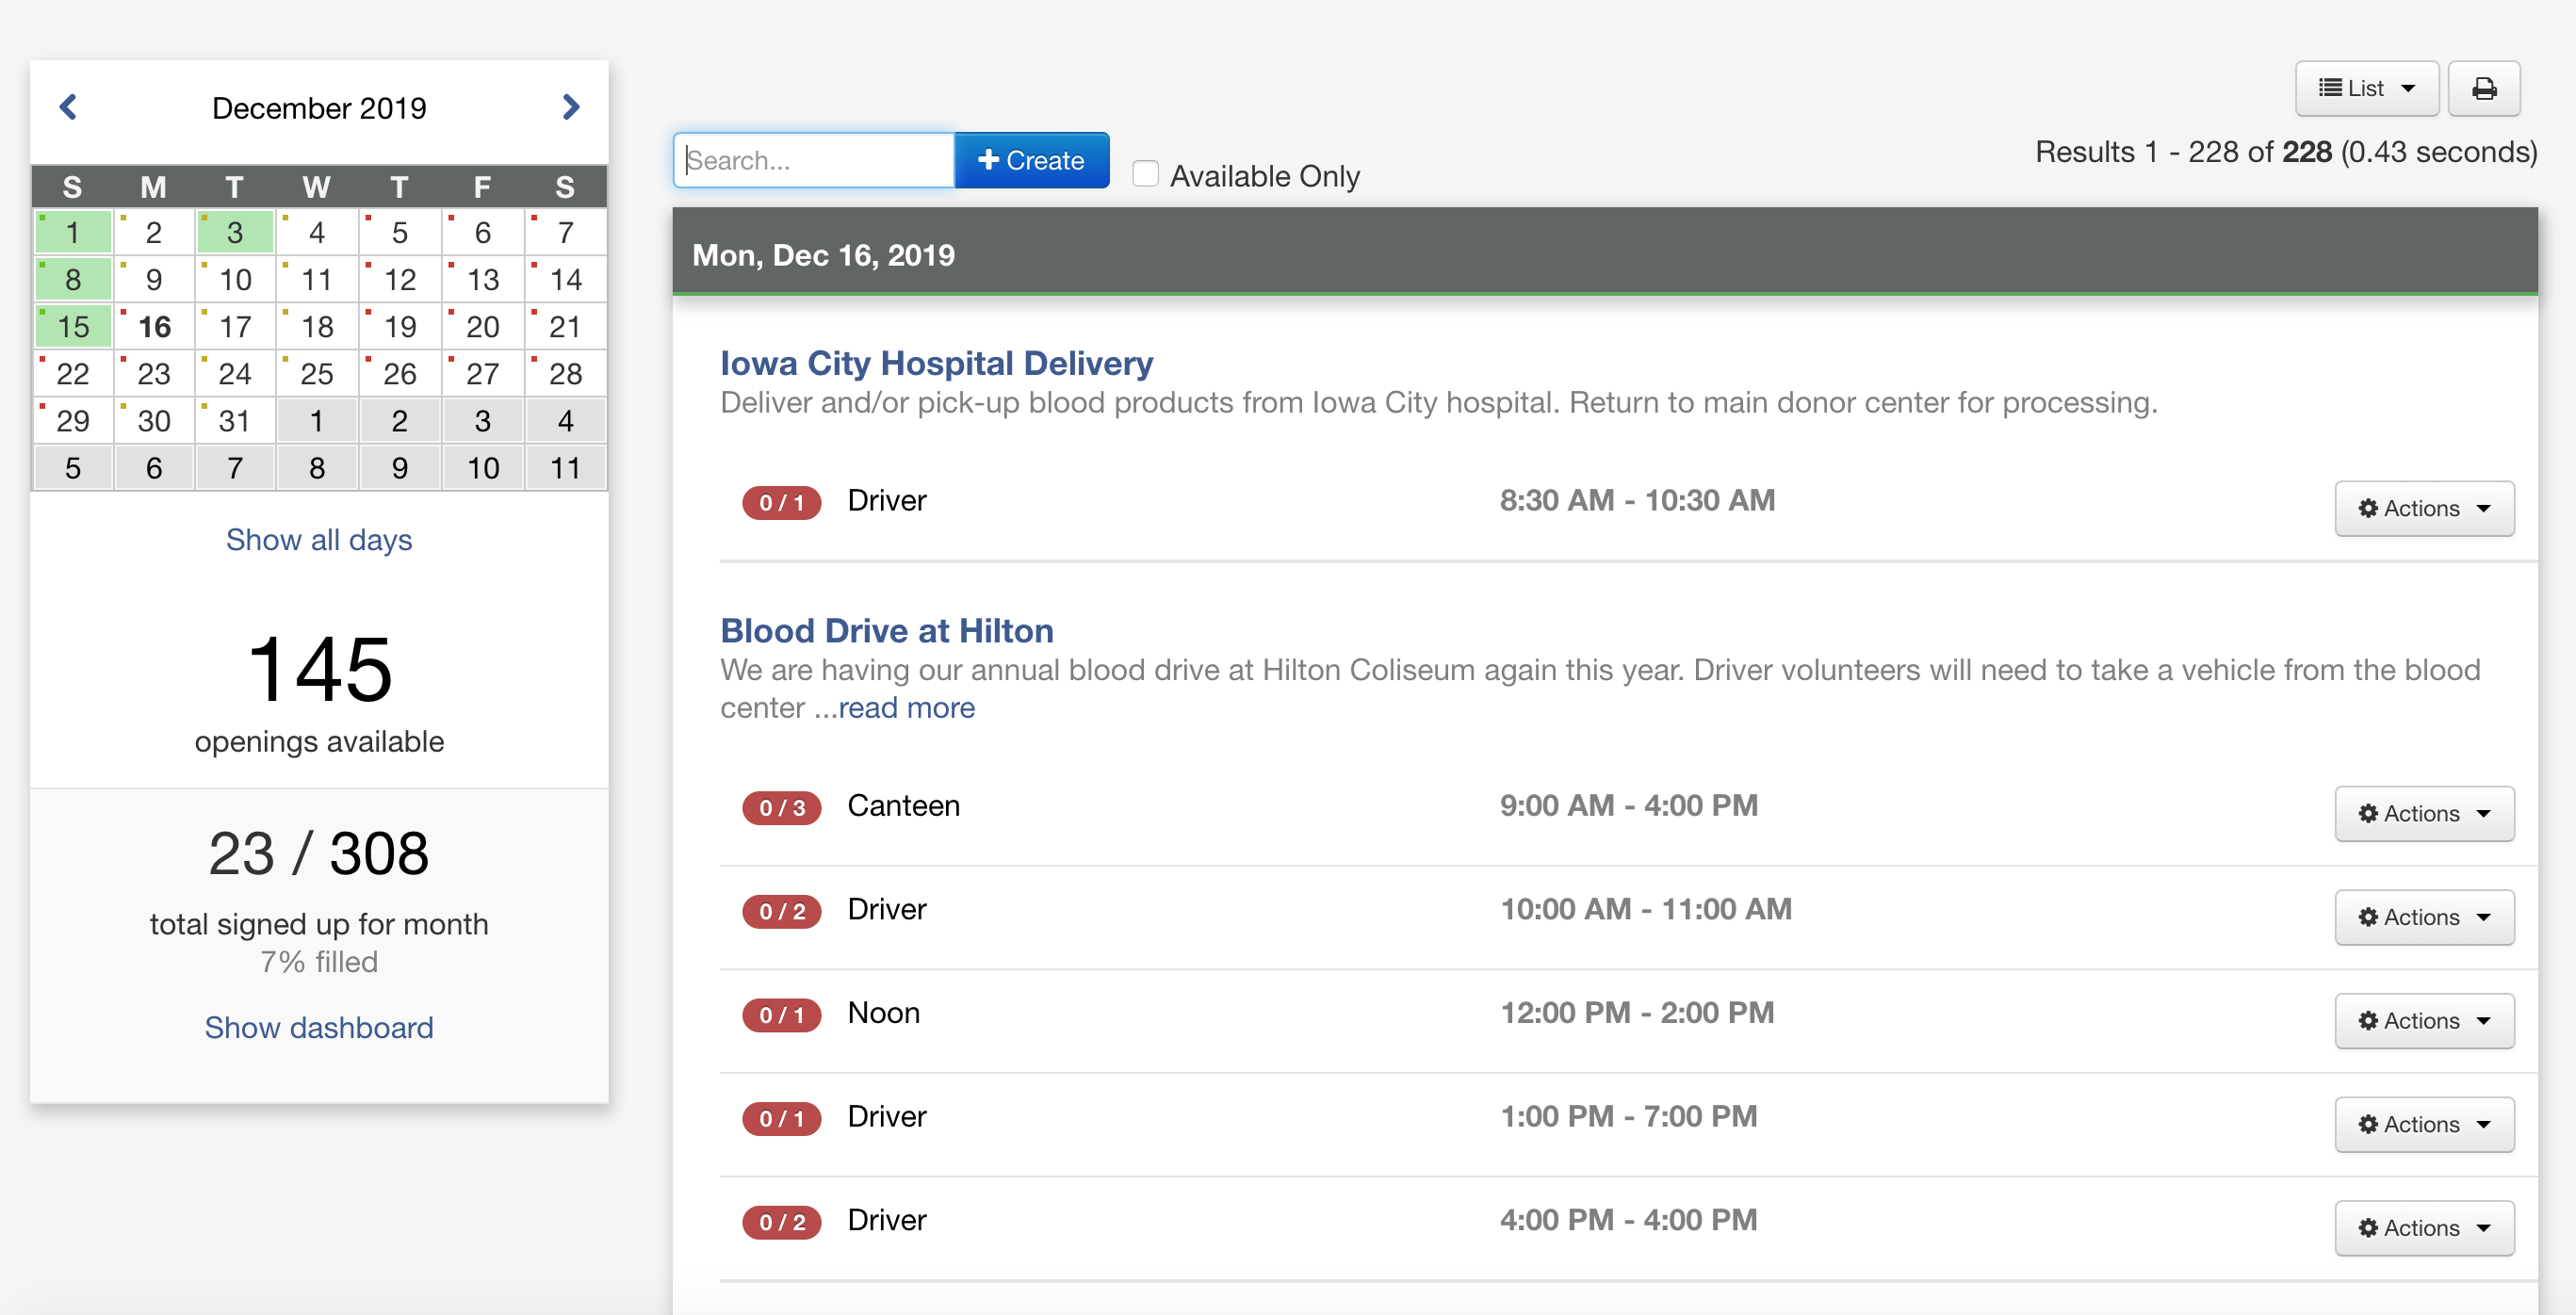Click the Show all days link

pos(319,540)
